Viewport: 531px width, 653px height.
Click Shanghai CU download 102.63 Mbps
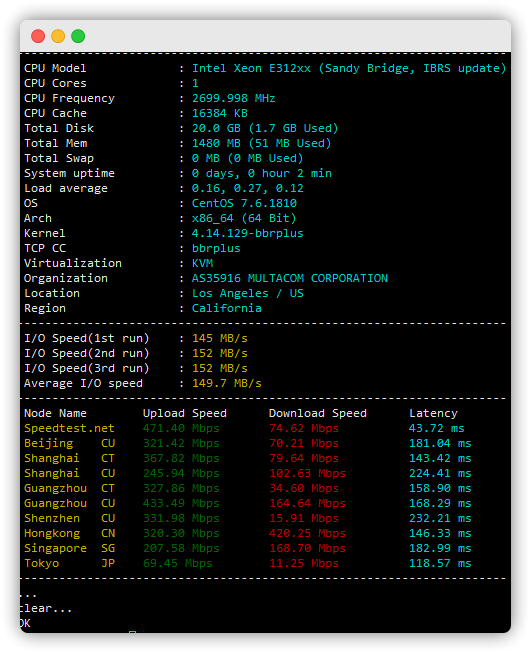tap(307, 473)
